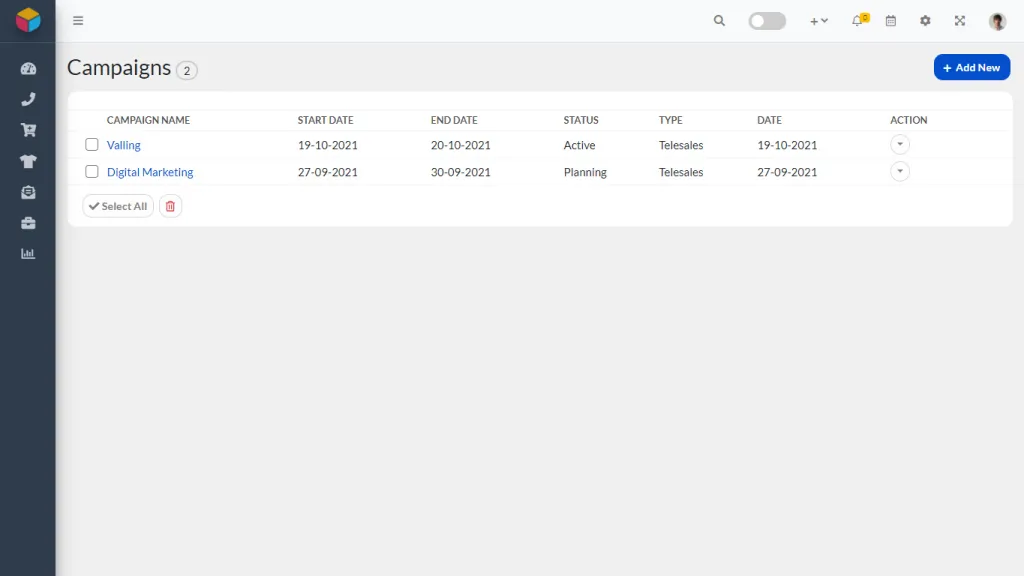Open the bar chart reports icon in sidebar
Viewport: 1024px width, 576px height.
pyautogui.click(x=28, y=253)
